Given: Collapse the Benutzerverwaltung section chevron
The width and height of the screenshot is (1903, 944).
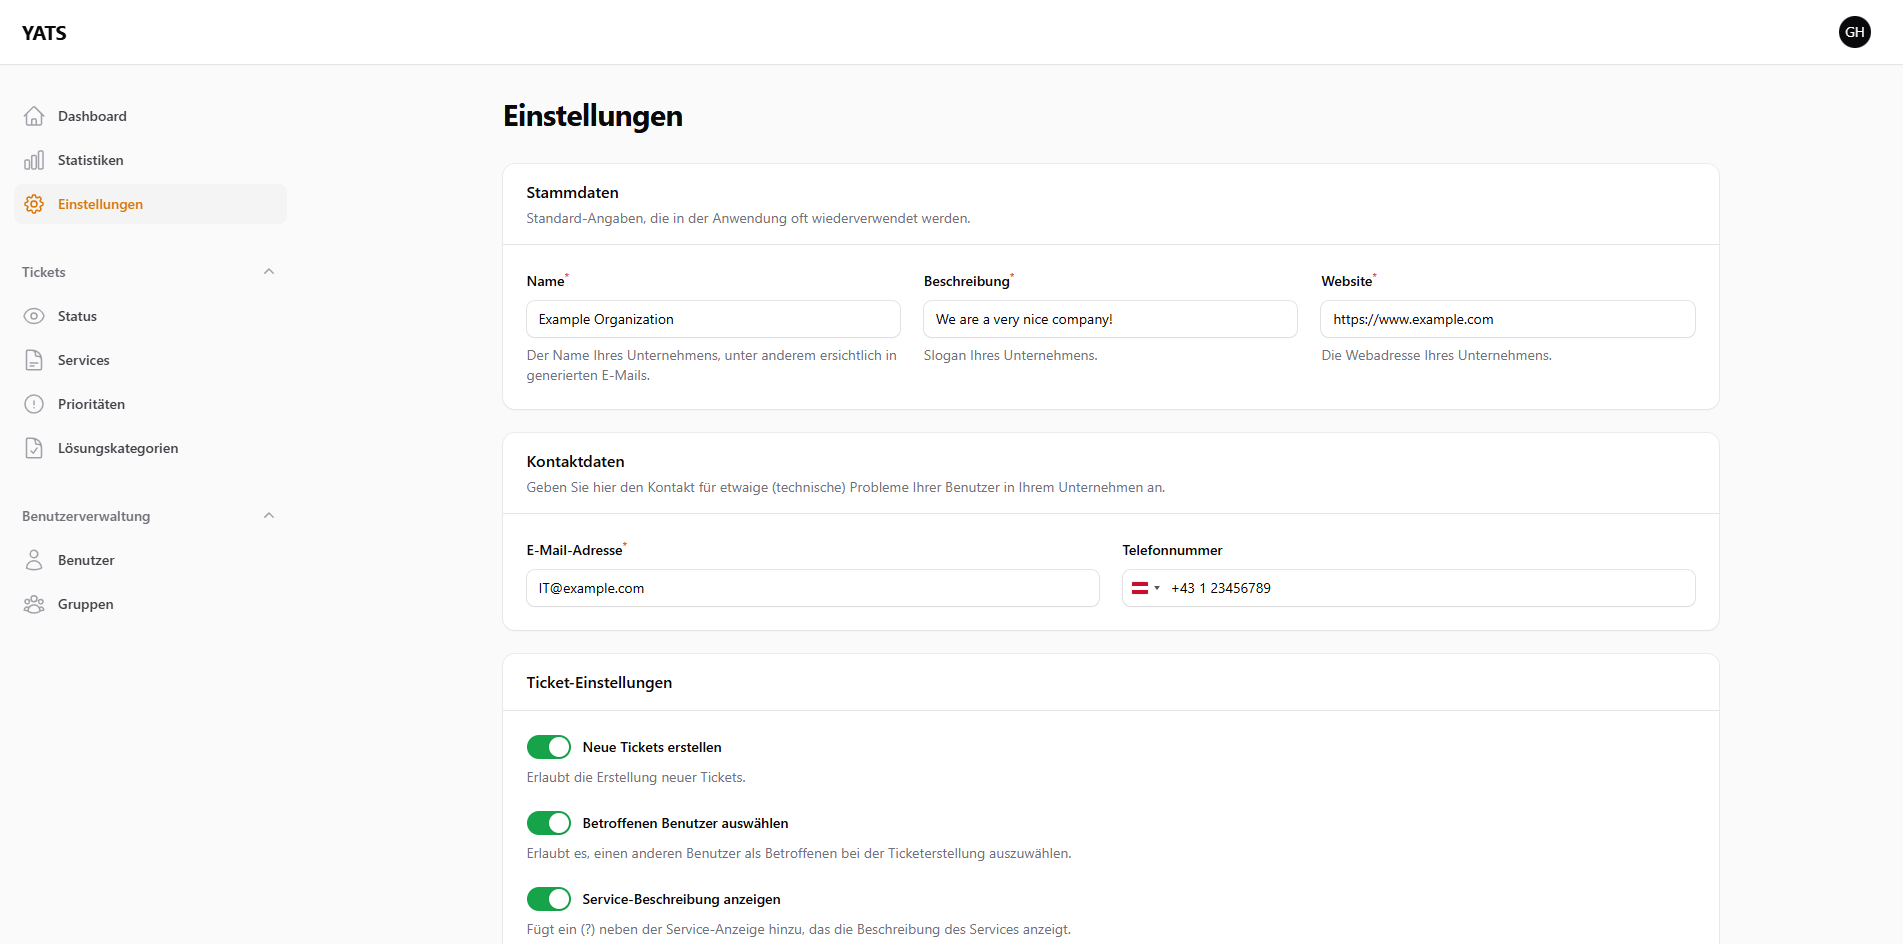Looking at the screenshot, I should coord(268,516).
